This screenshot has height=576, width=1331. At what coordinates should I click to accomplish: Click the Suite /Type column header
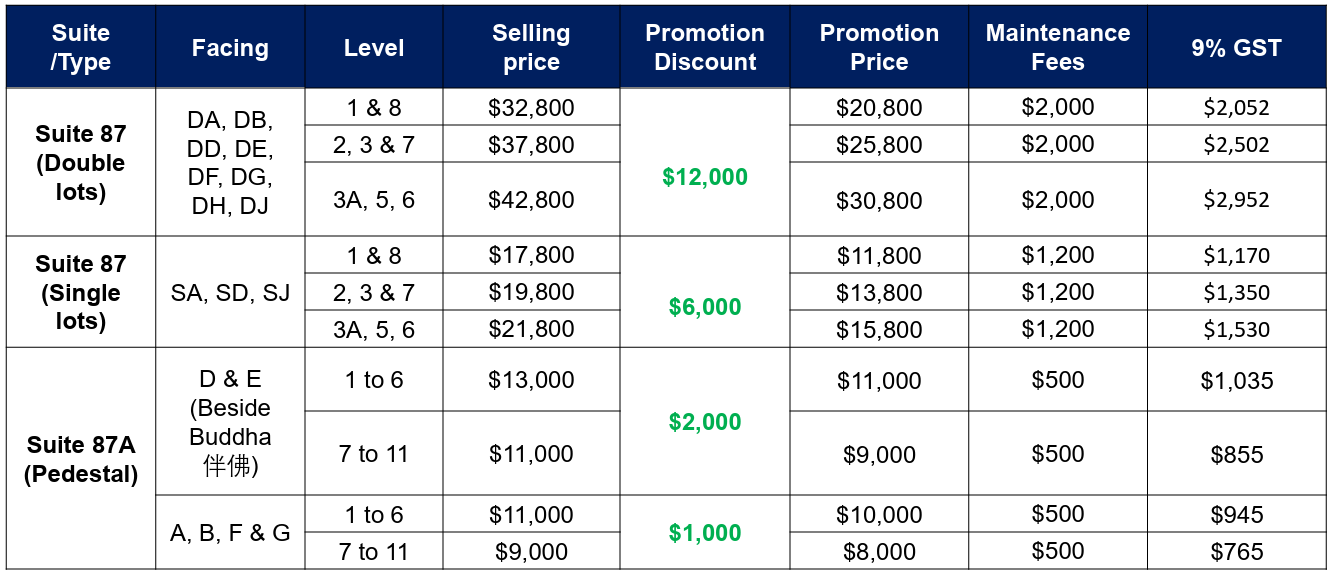(80, 47)
